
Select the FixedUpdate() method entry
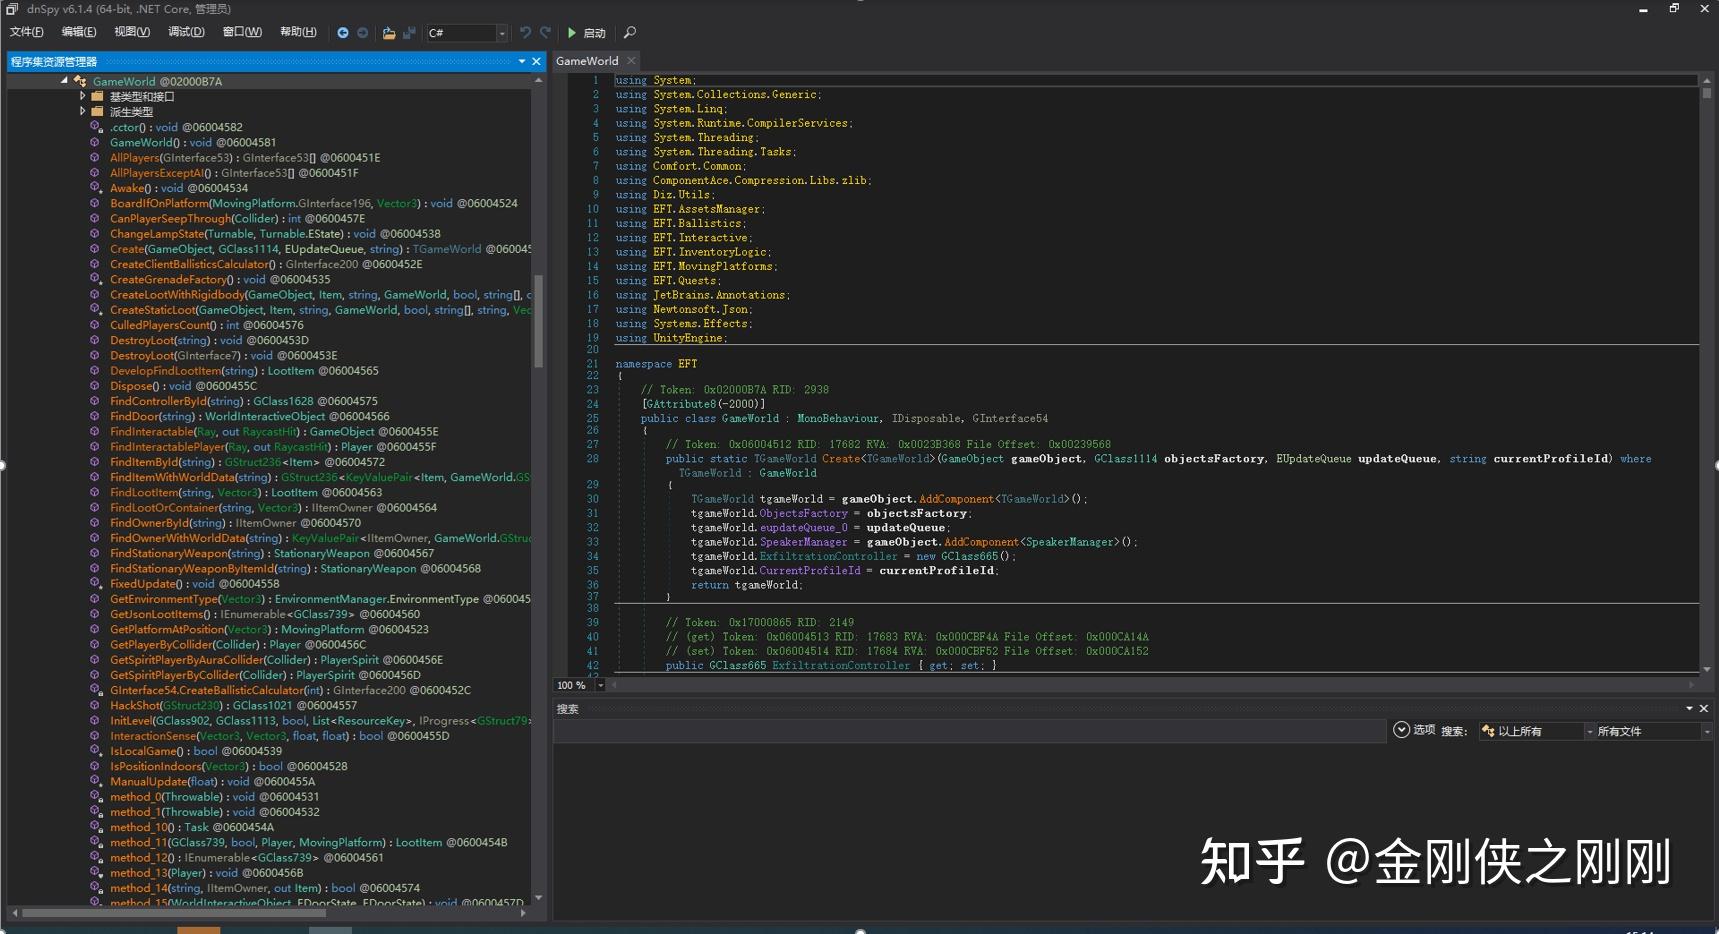click(195, 584)
